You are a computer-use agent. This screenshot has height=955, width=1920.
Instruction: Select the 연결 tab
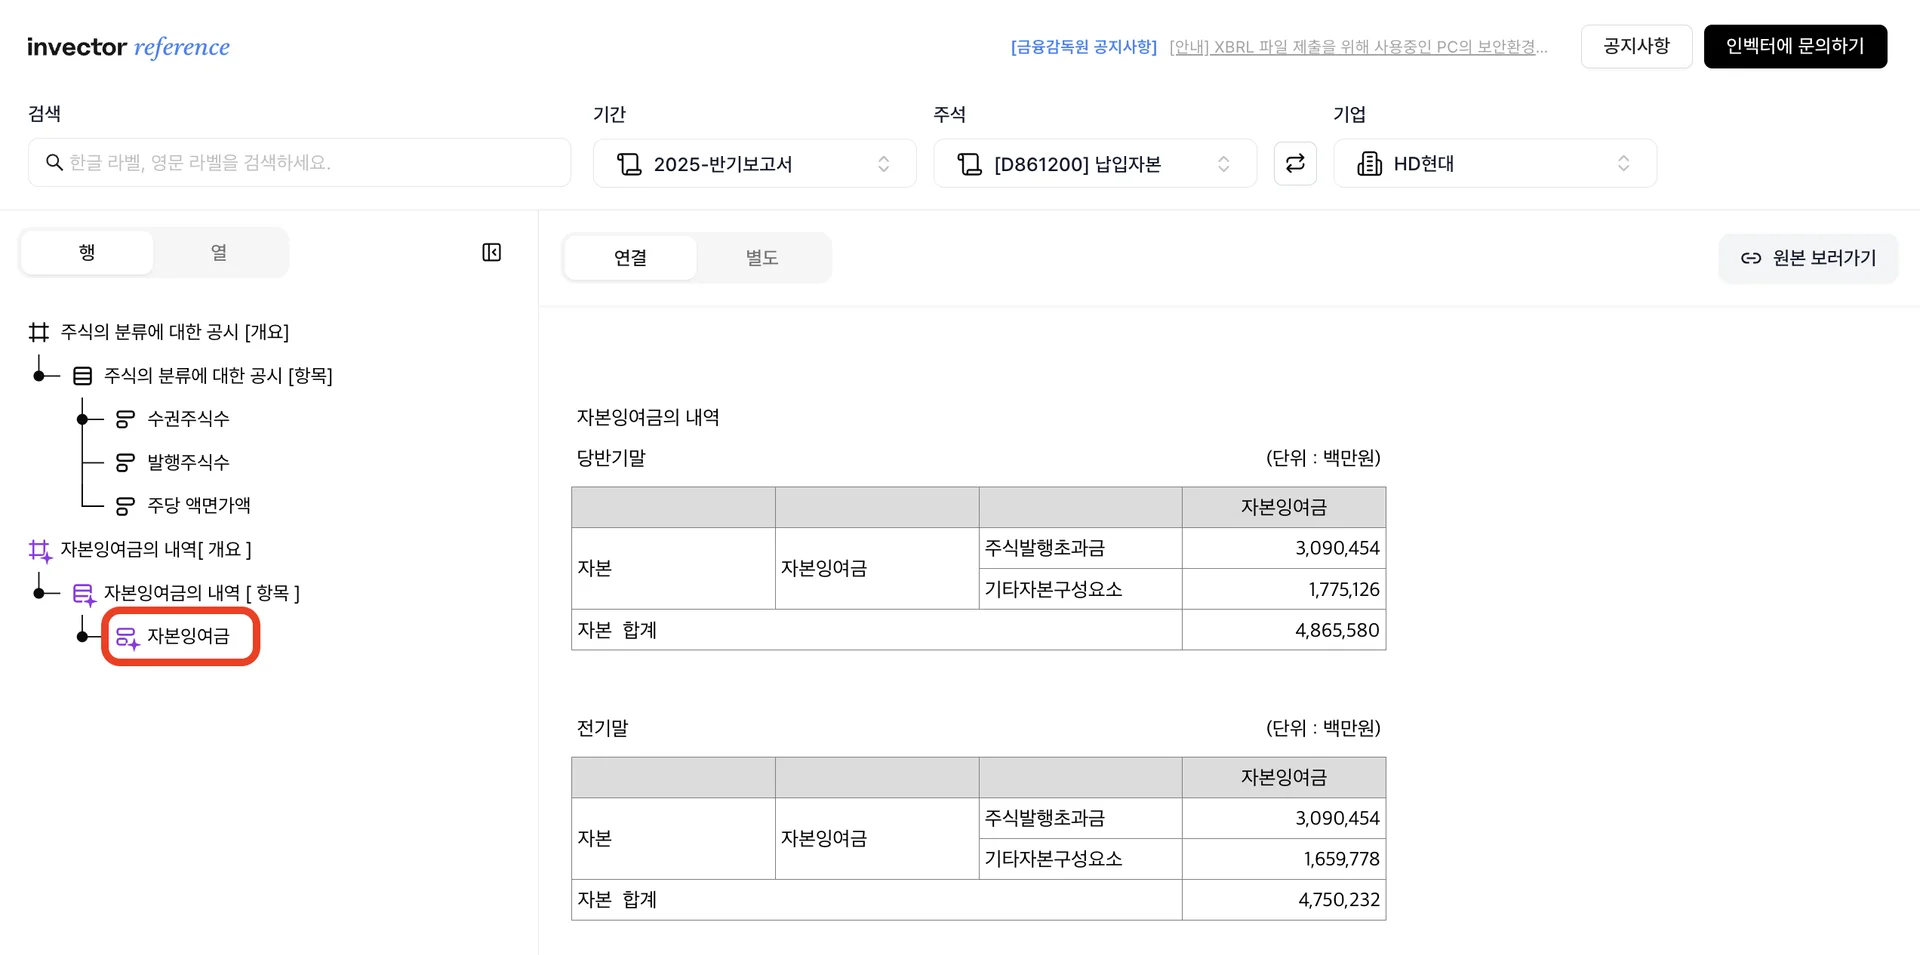tap(630, 258)
